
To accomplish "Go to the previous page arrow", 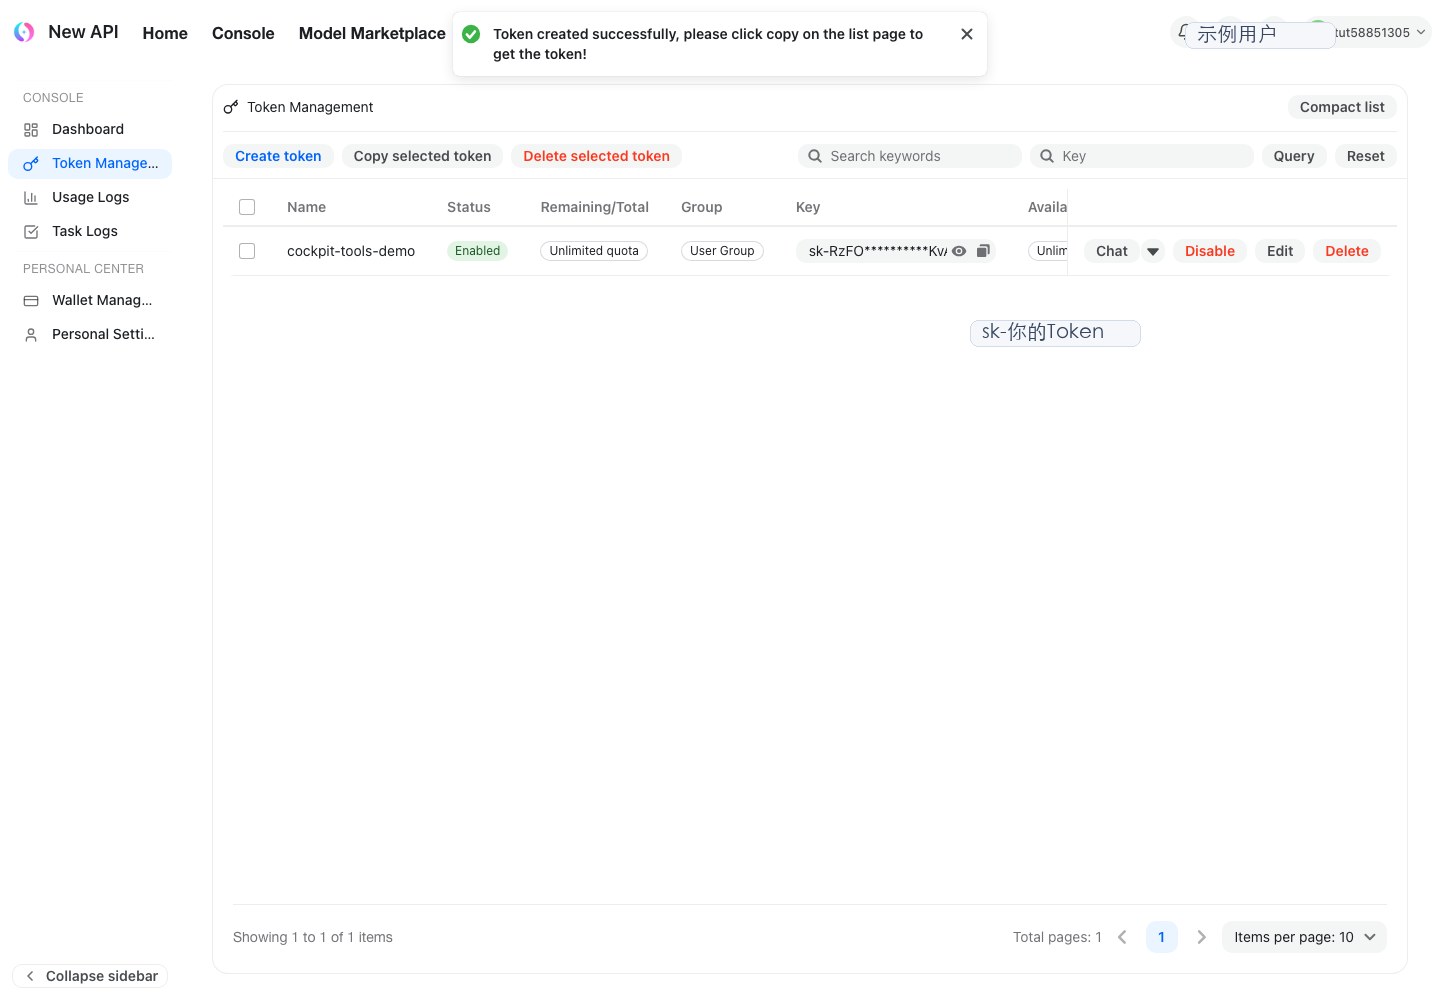I will click(x=1122, y=937).
